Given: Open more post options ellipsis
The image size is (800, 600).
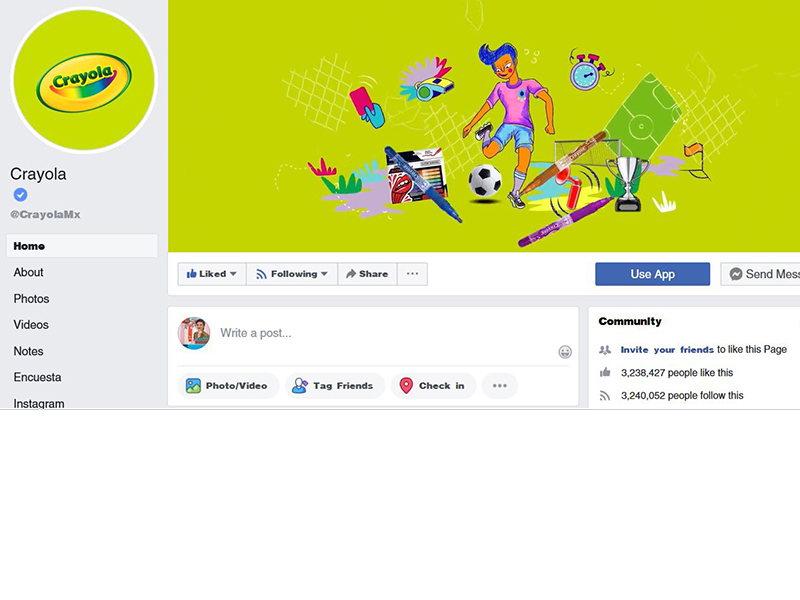Looking at the screenshot, I should (499, 386).
